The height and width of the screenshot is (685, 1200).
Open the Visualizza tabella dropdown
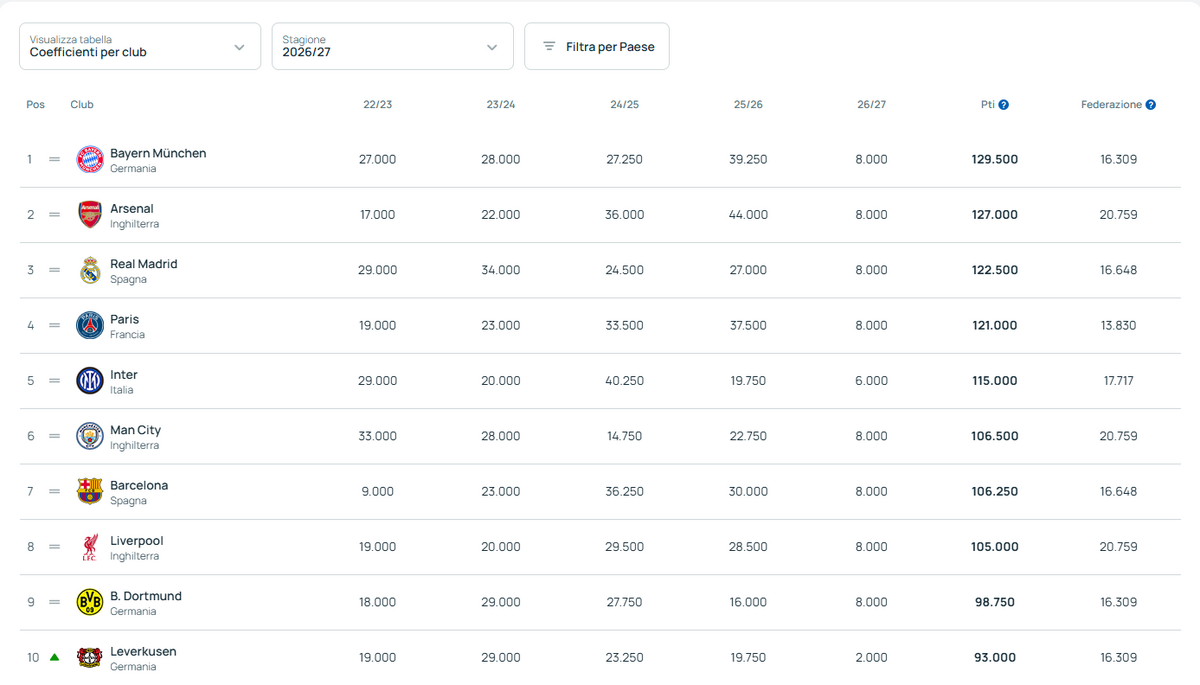pyautogui.click(x=140, y=46)
